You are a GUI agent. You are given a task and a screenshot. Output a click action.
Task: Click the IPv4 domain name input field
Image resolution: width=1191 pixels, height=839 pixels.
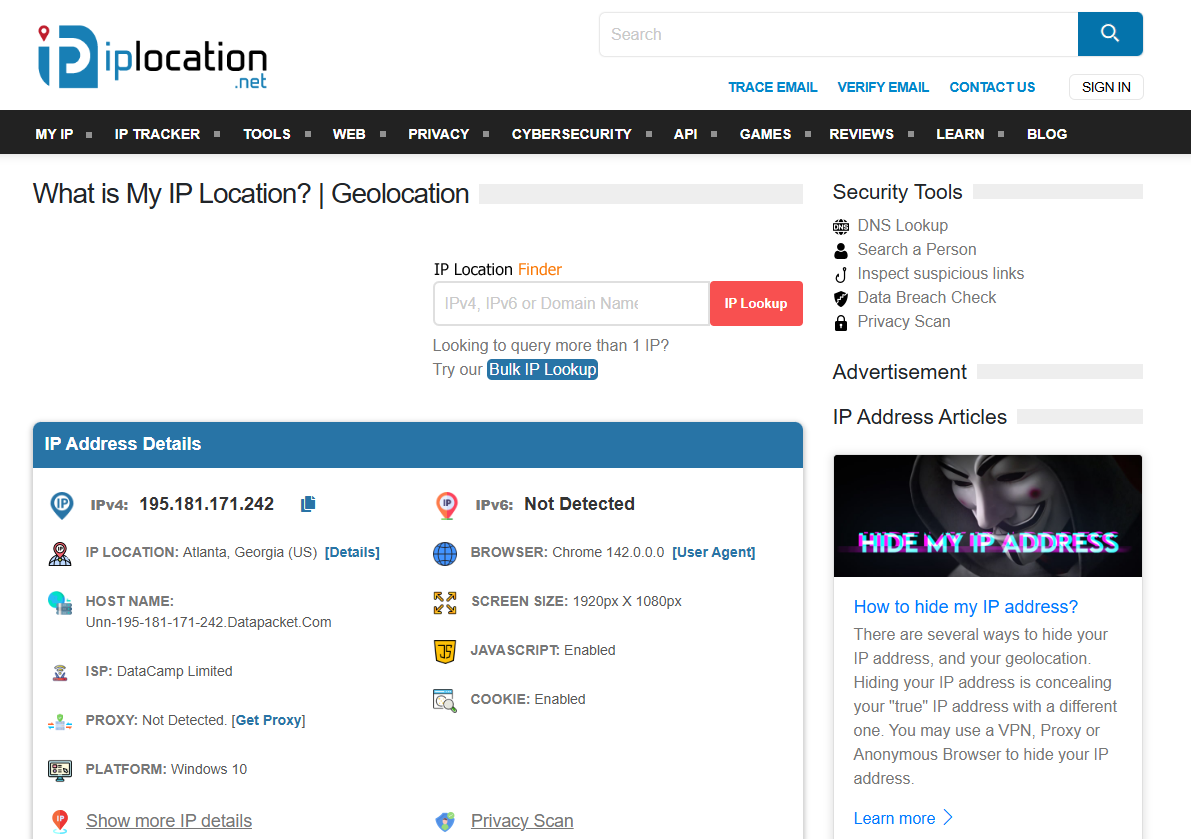[x=571, y=303]
